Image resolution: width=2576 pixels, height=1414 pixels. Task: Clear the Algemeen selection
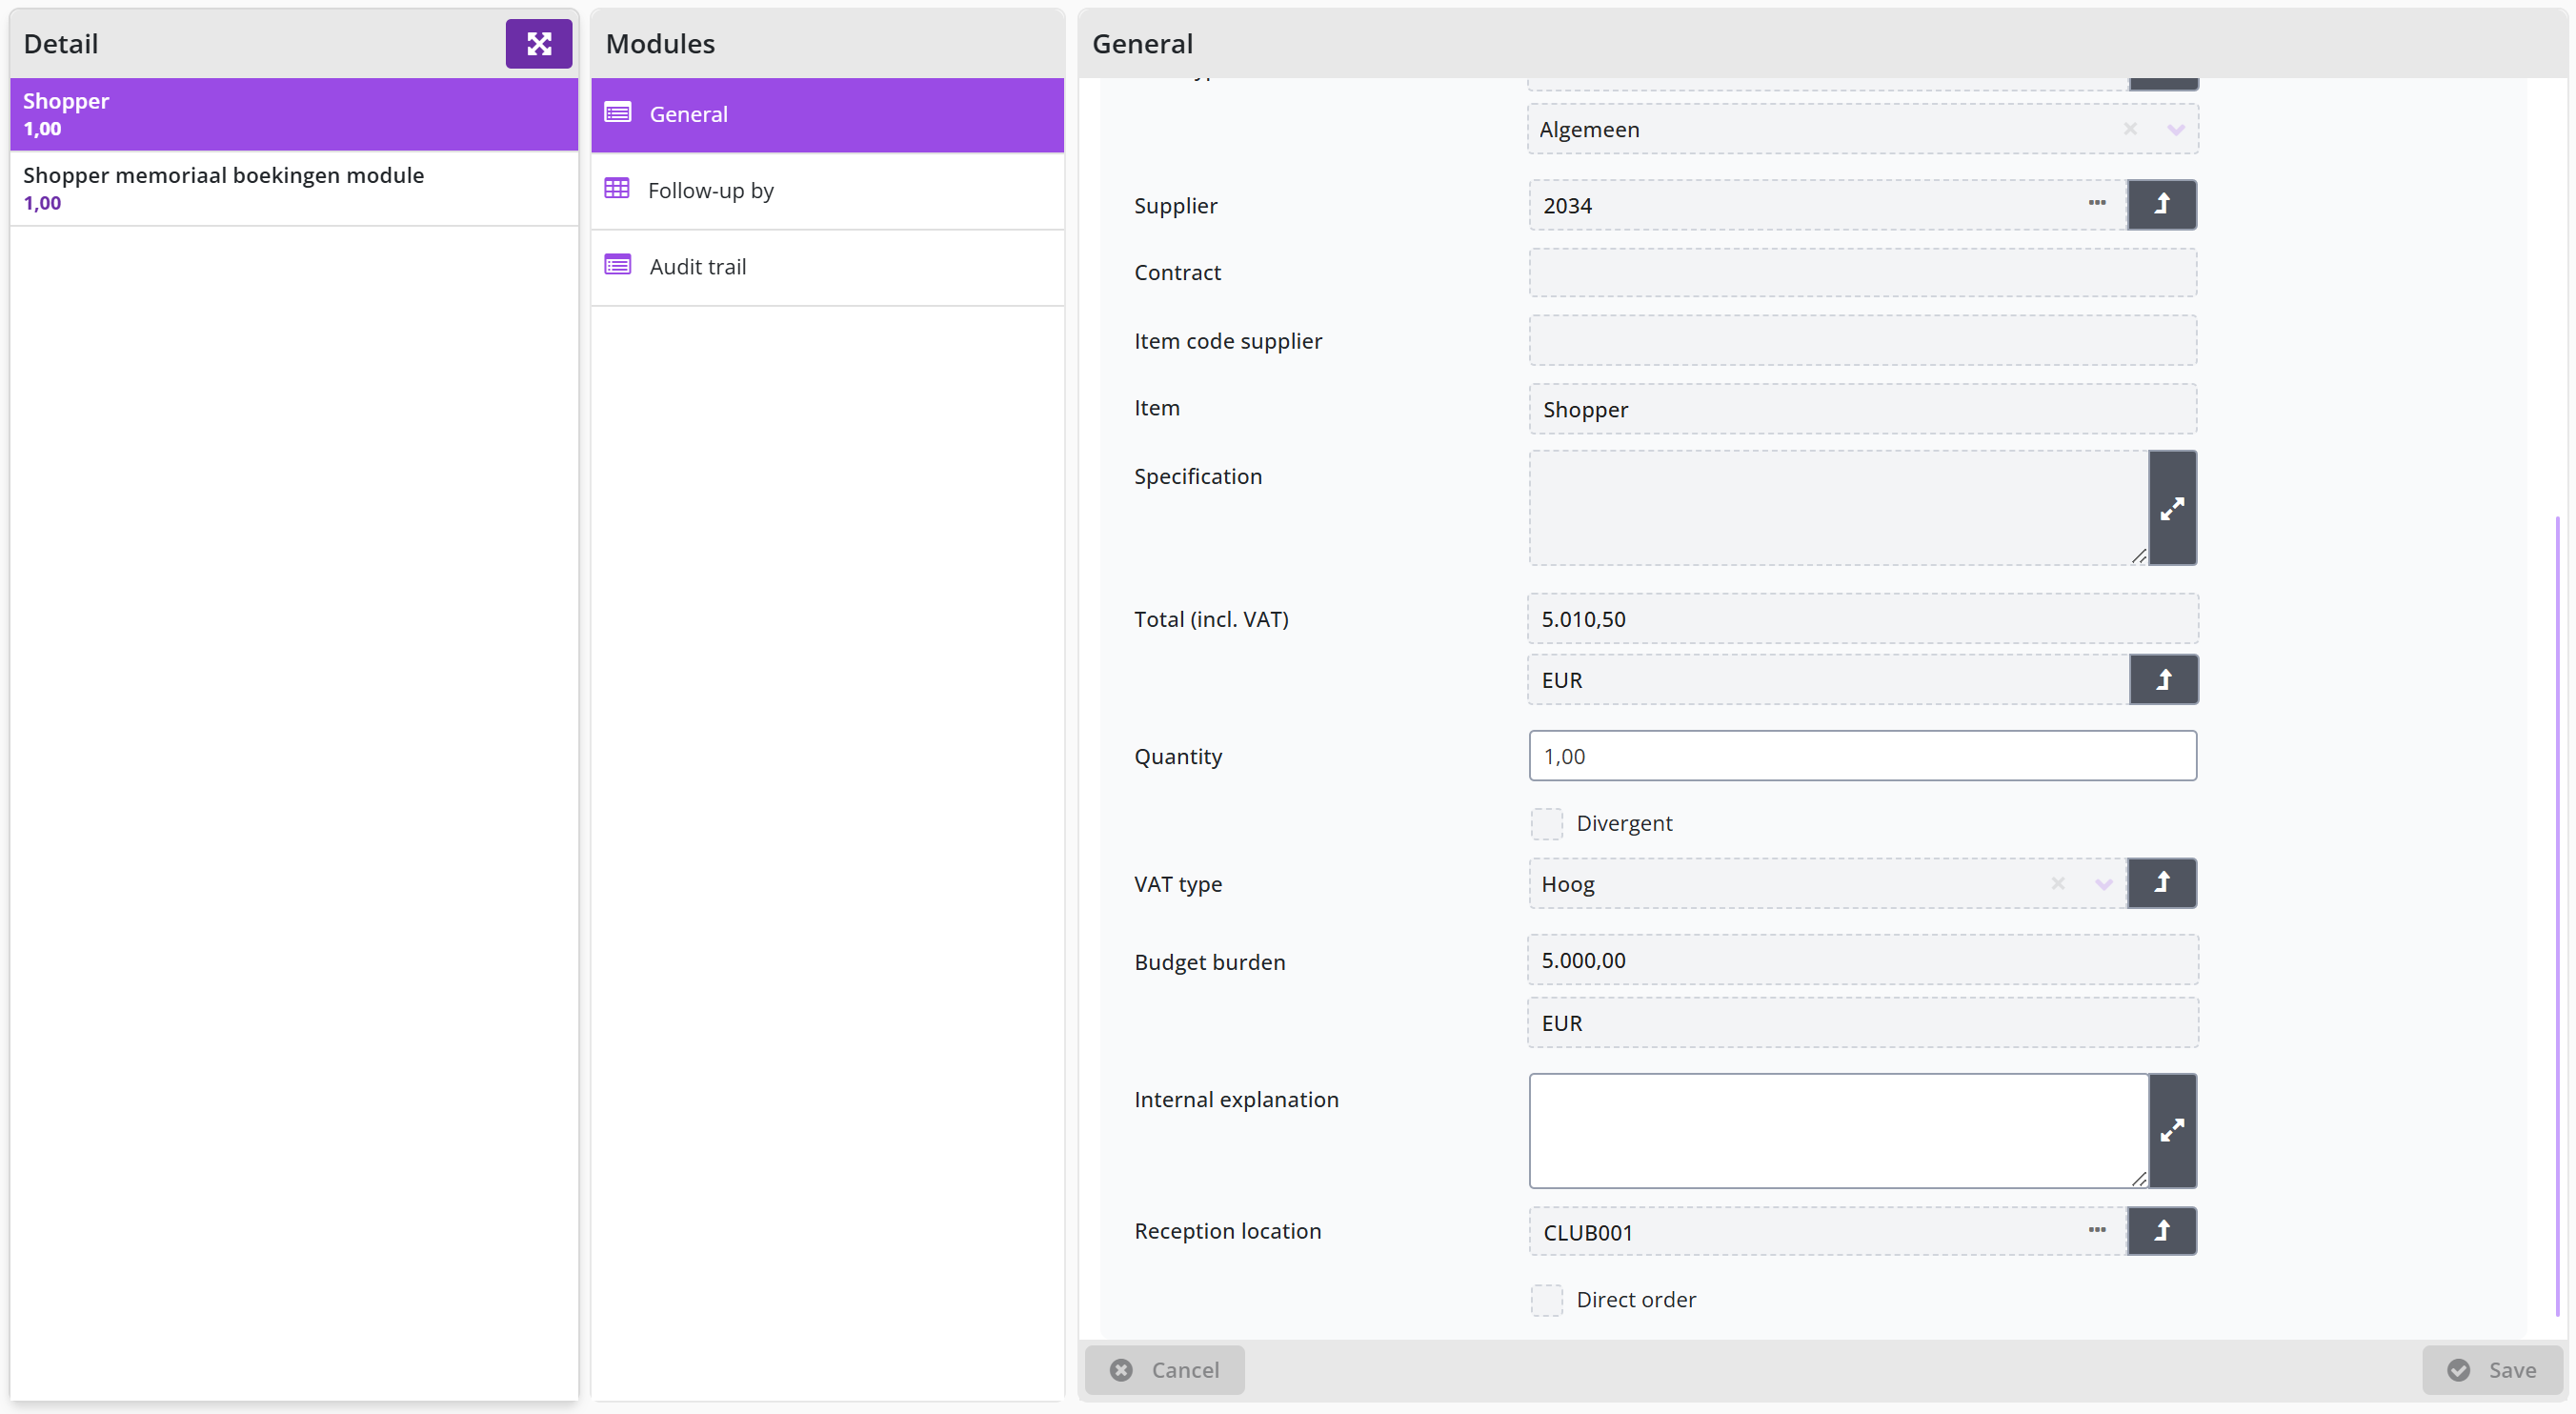pos(2130,129)
